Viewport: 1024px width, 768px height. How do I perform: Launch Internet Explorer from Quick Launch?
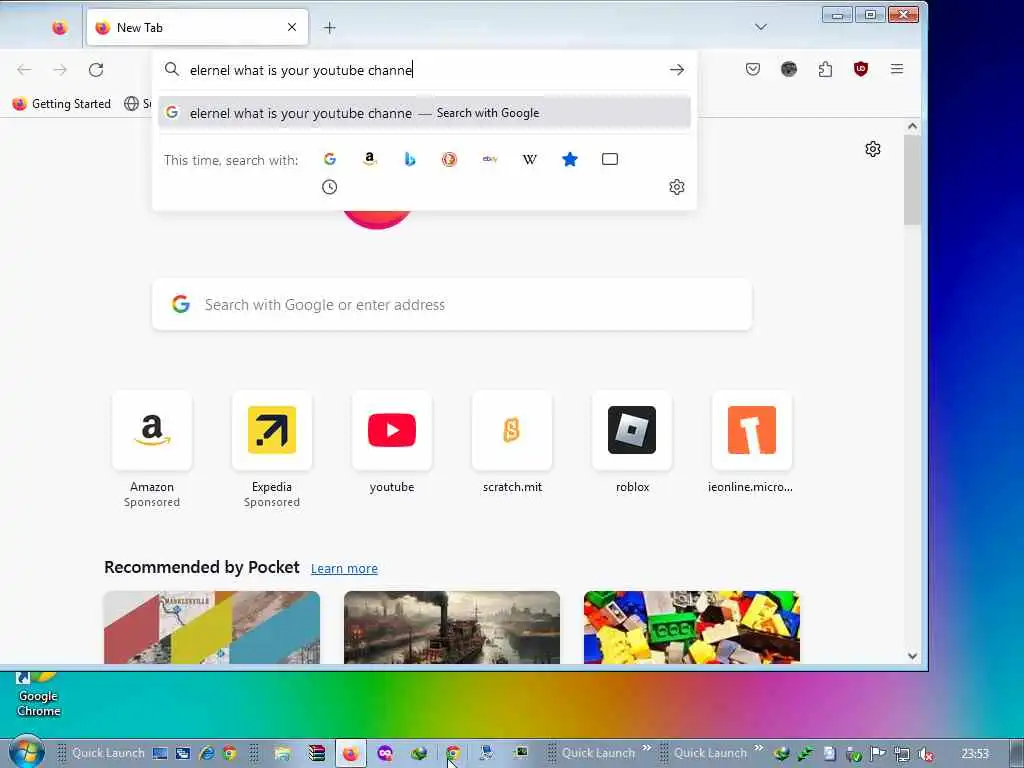207,753
